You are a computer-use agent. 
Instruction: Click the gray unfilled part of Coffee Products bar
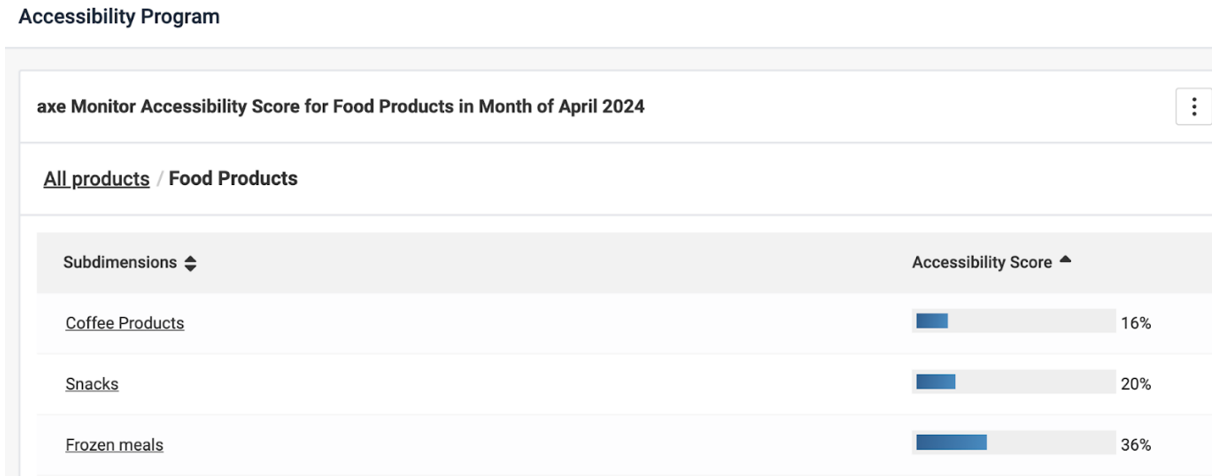click(x=1030, y=321)
